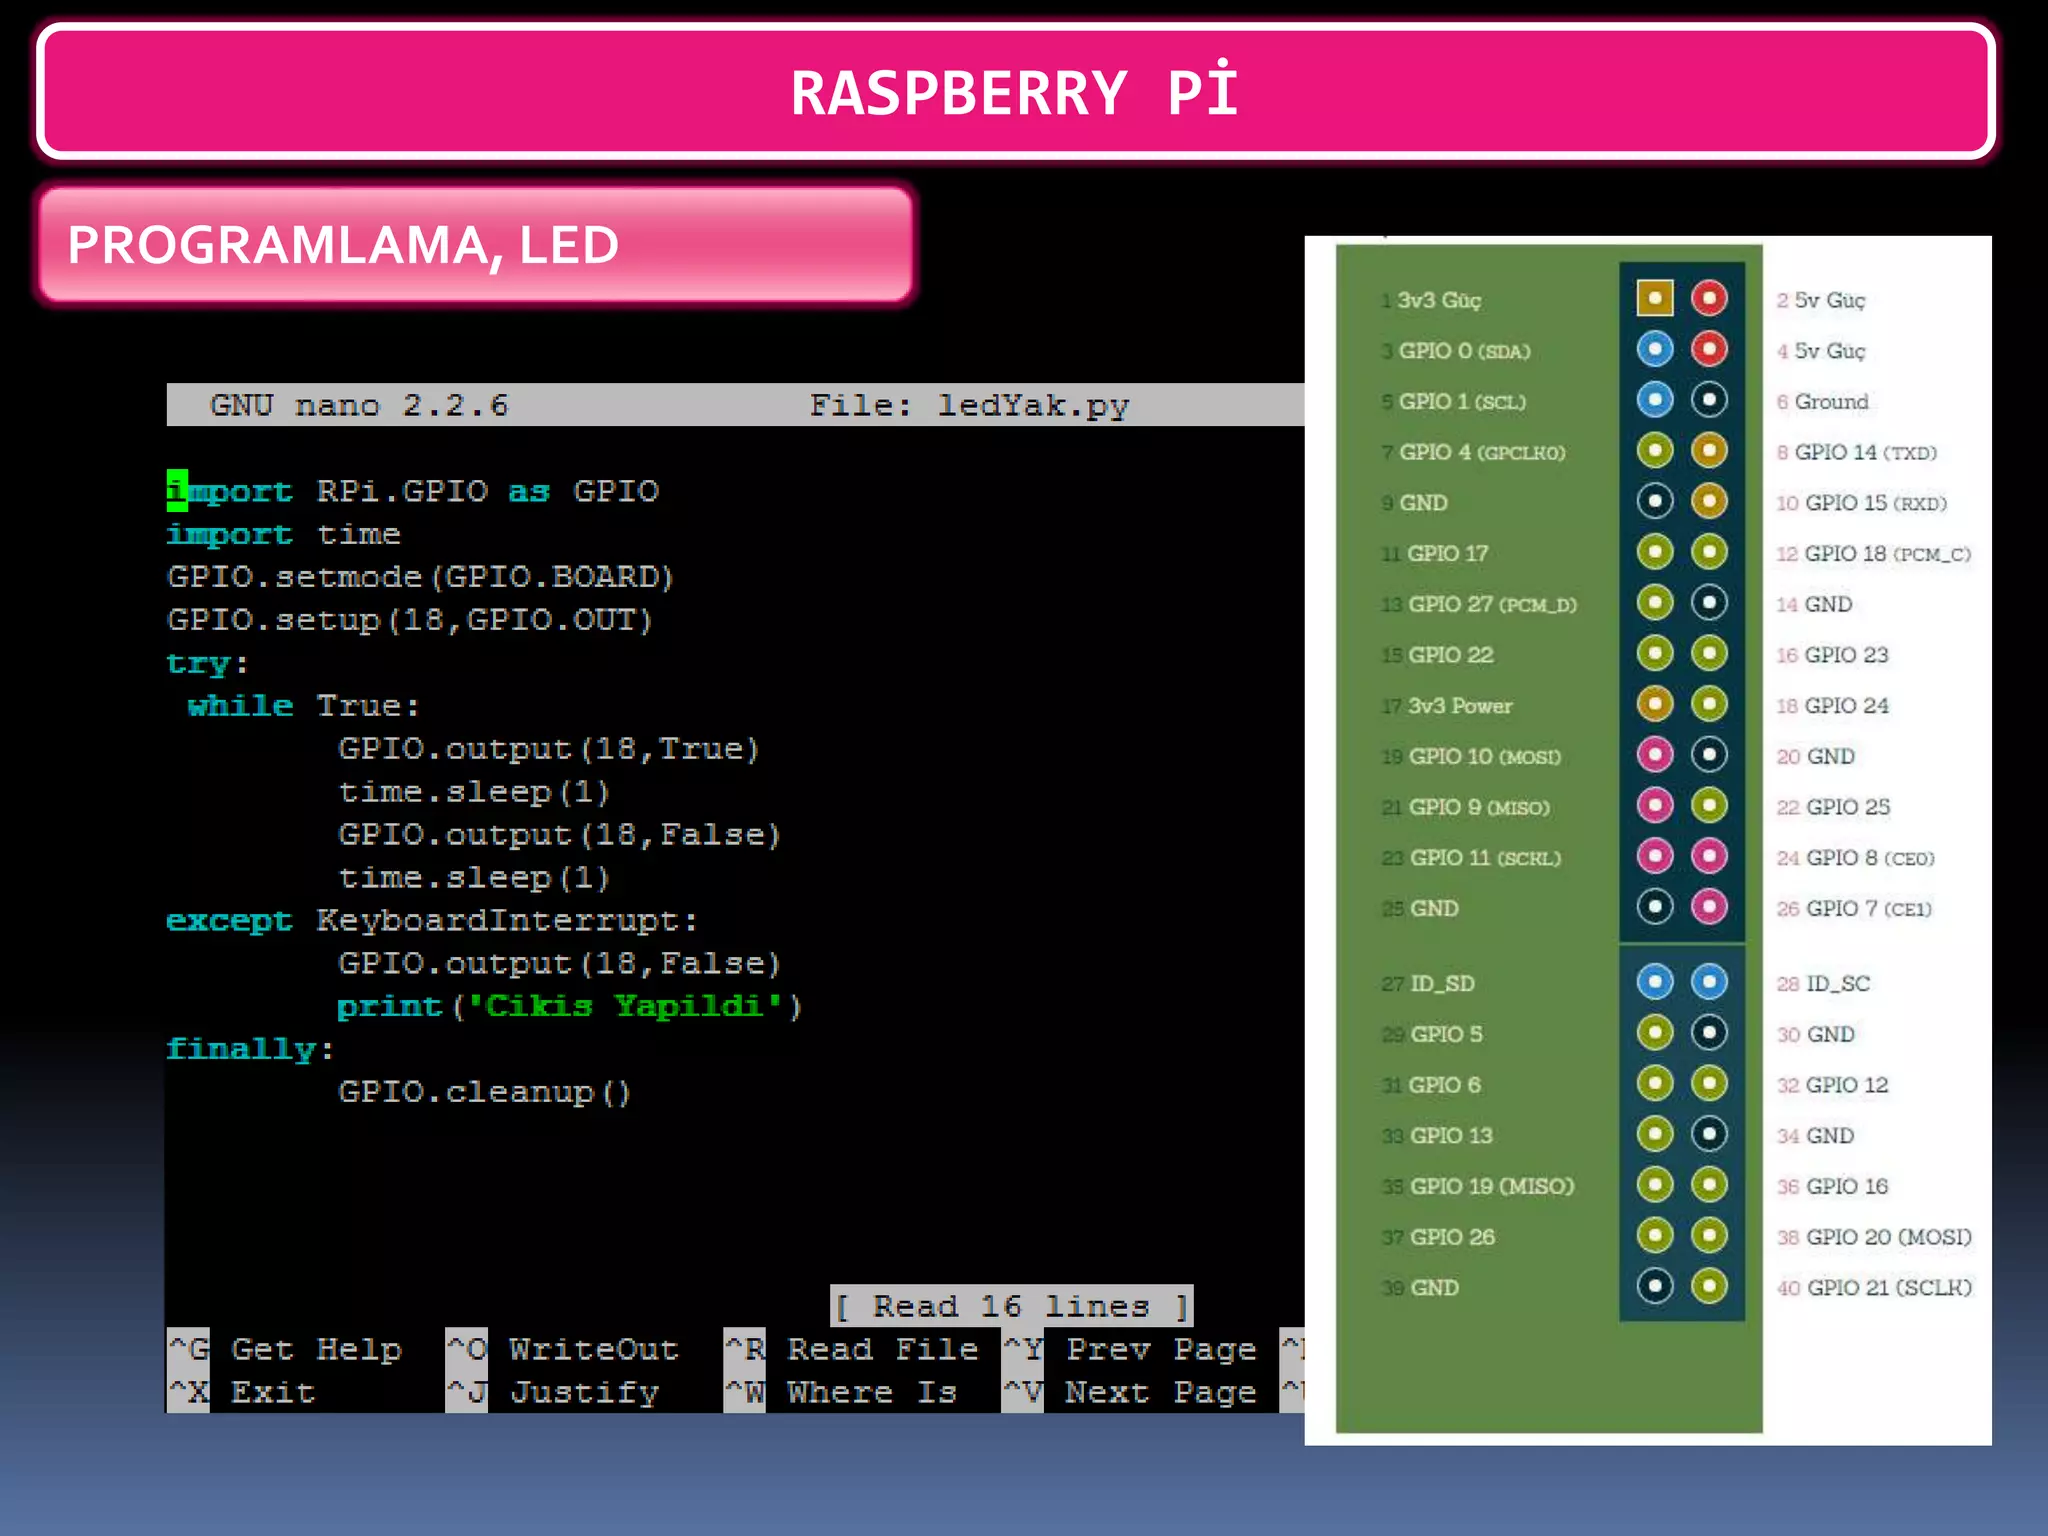
Task: Click the 'try:' keyword line
Action: tap(208, 663)
